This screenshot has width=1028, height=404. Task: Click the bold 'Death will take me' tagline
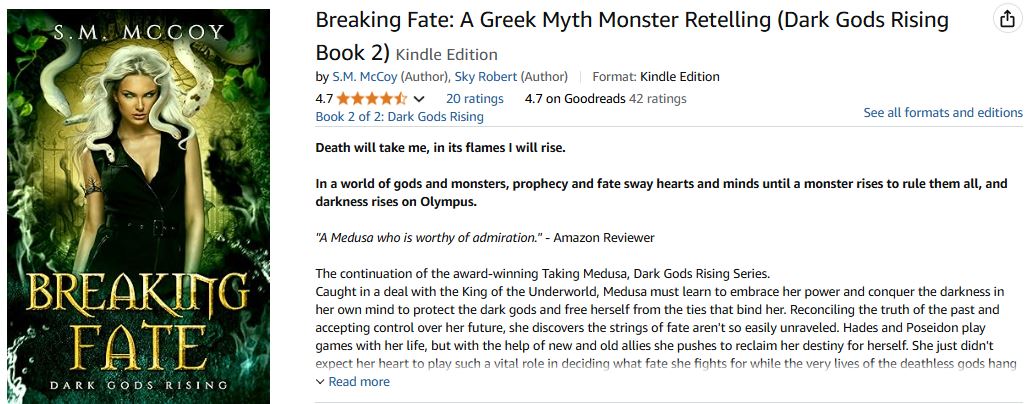pyautogui.click(x=440, y=148)
